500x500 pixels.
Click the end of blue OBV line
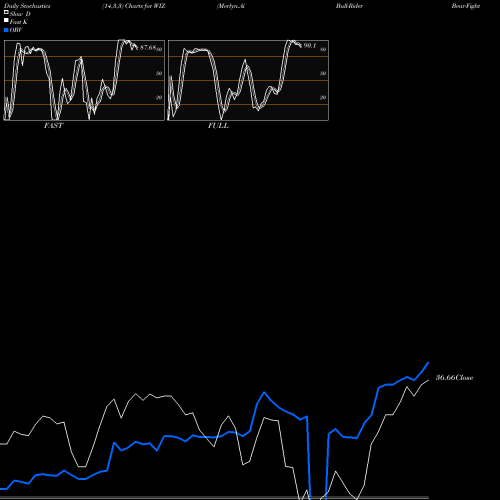[428, 363]
